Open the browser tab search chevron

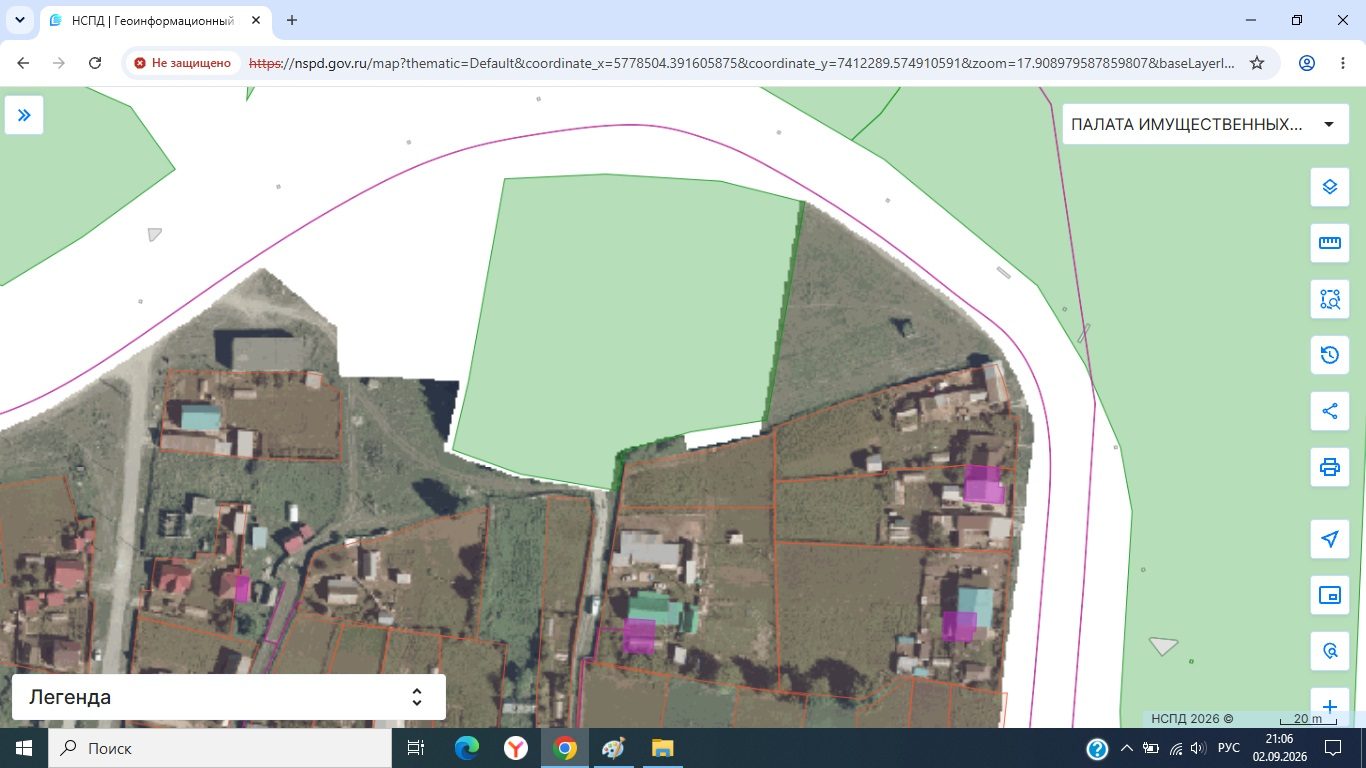[x=19, y=20]
